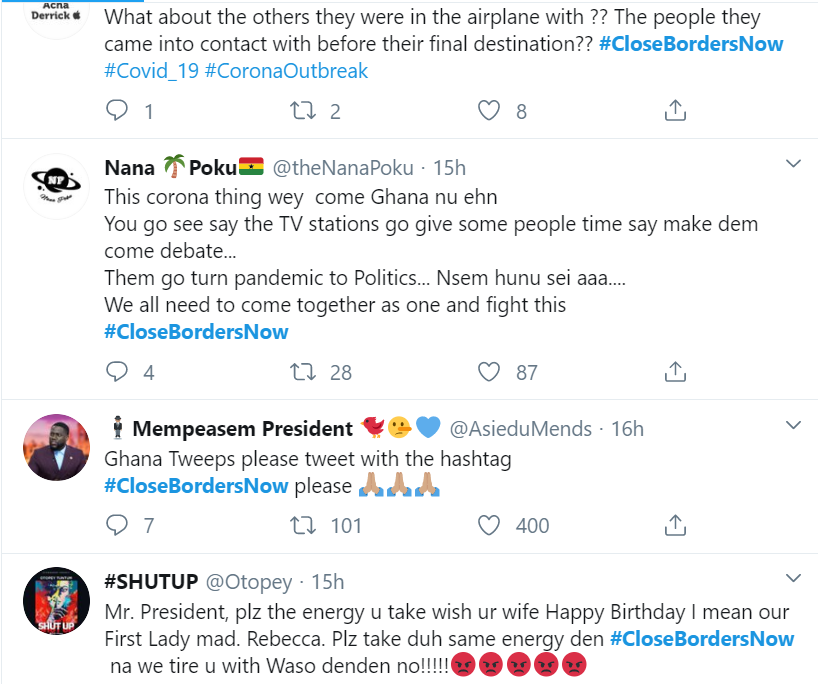Retweet the top tweet with 2 retweets
The image size is (818, 684).
click(x=302, y=111)
